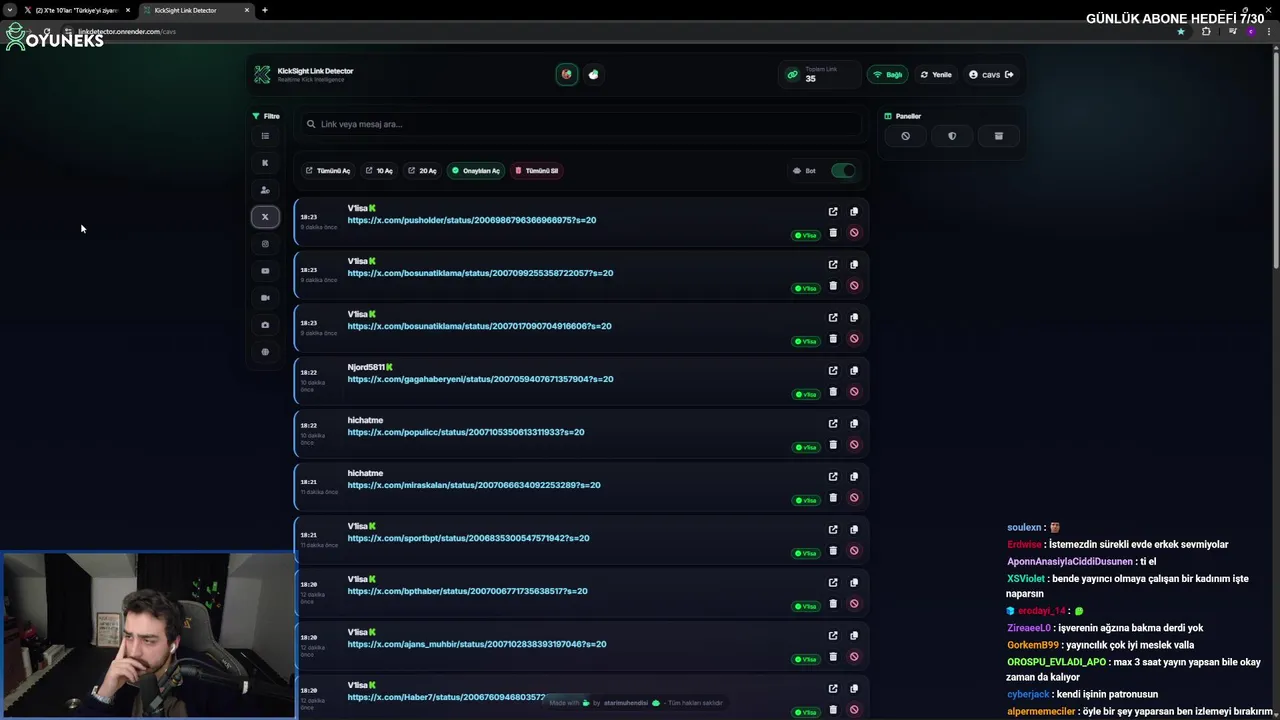Open sportbpt link external icon

coord(833,530)
